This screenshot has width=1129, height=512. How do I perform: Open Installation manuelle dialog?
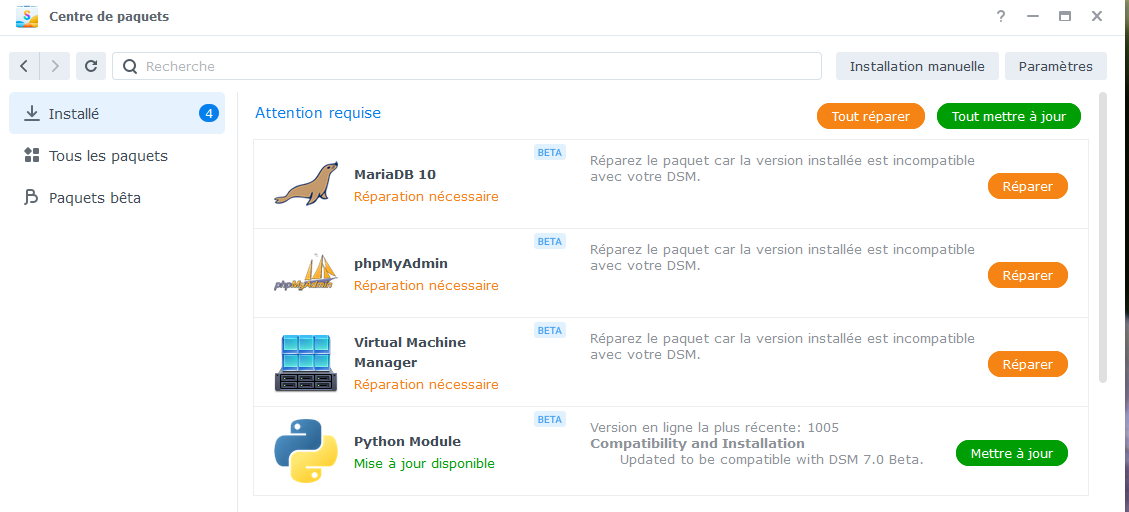[917, 66]
